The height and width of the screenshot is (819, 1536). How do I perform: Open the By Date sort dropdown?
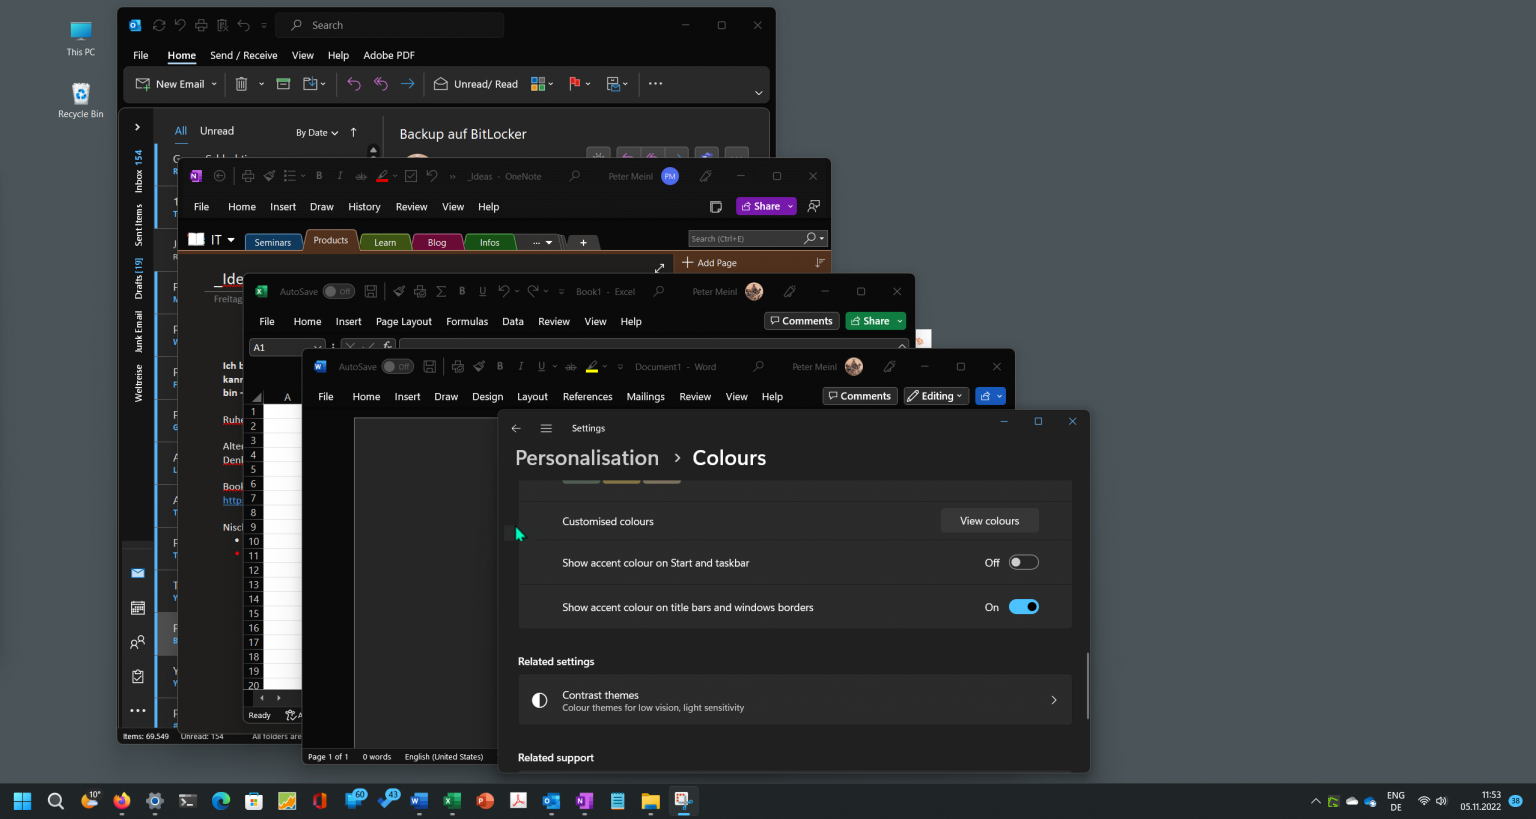pyautogui.click(x=317, y=132)
